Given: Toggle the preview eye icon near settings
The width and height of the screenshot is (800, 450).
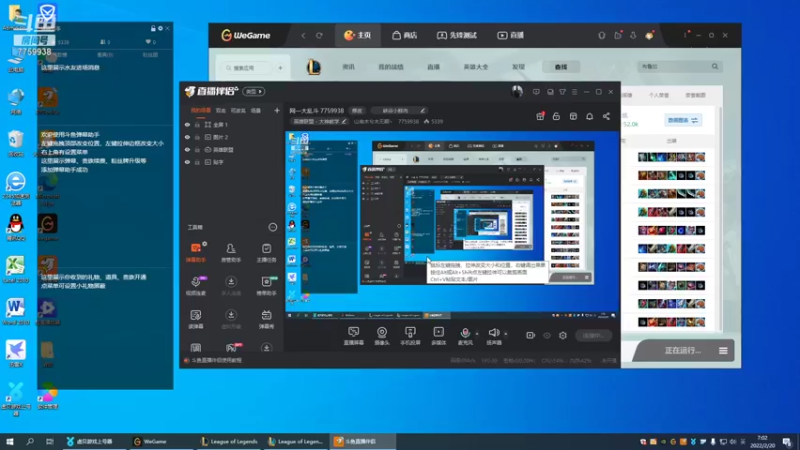Looking at the screenshot, I should (547, 335).
